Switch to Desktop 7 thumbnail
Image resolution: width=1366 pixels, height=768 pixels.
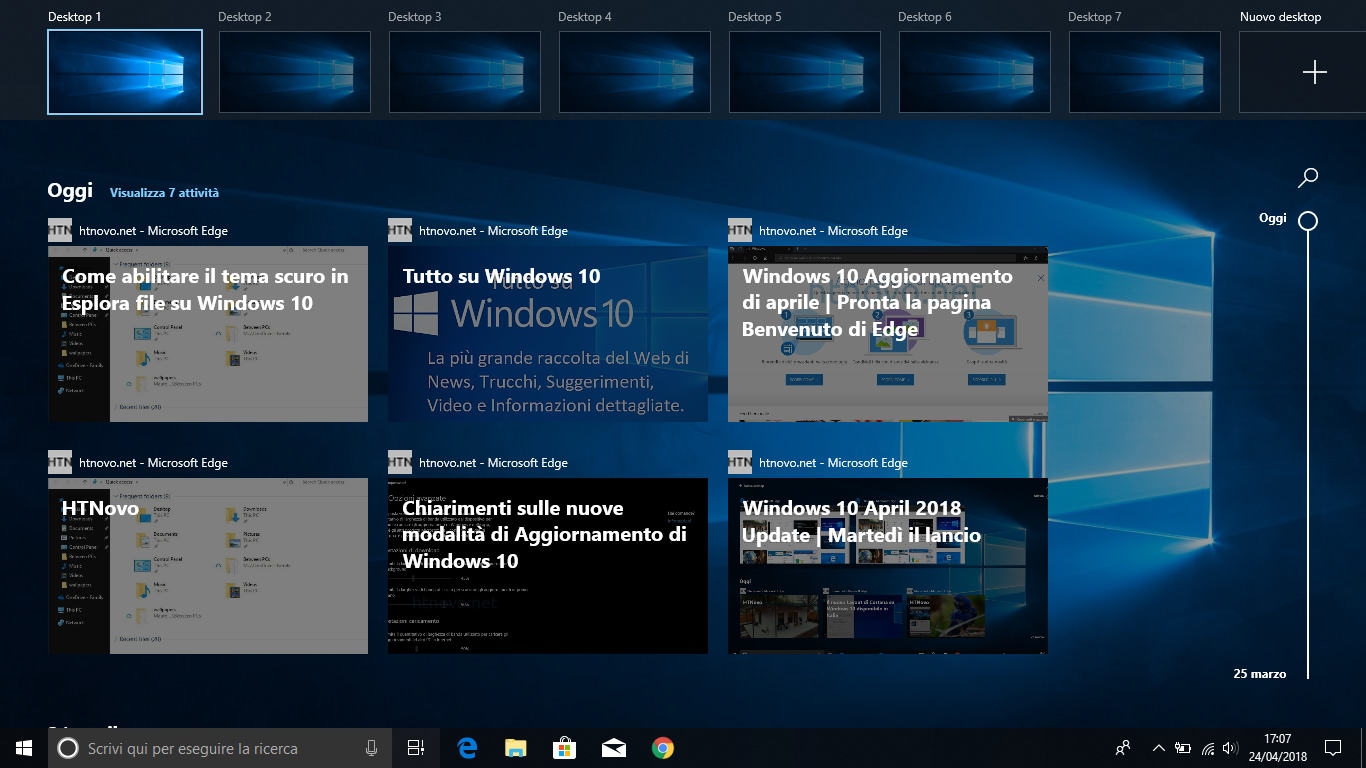pyautogui.click(x=1145, y=72)
